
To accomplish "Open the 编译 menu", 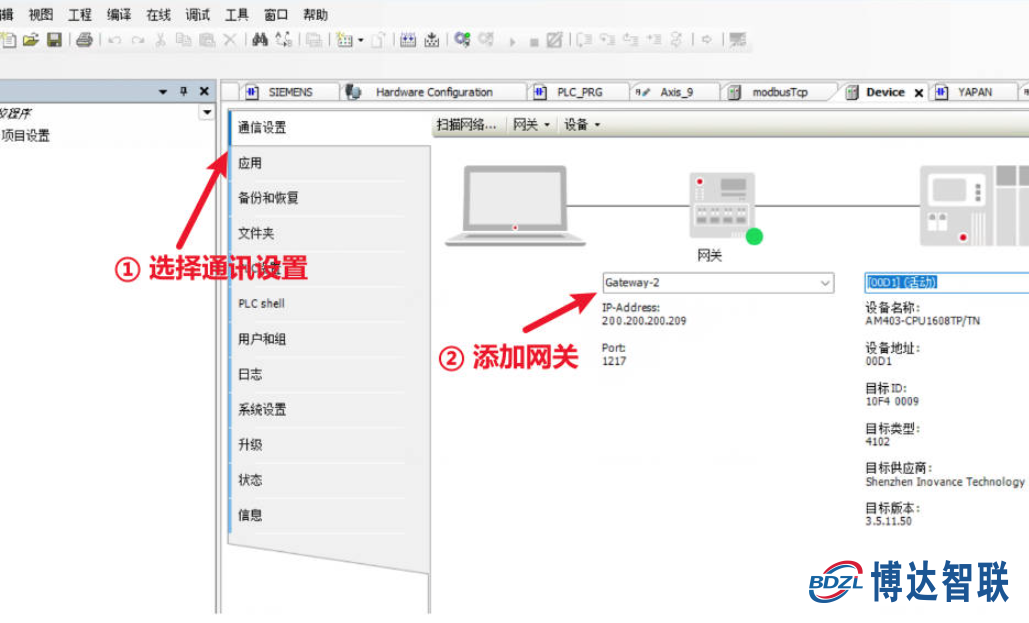I will (119, 14).
